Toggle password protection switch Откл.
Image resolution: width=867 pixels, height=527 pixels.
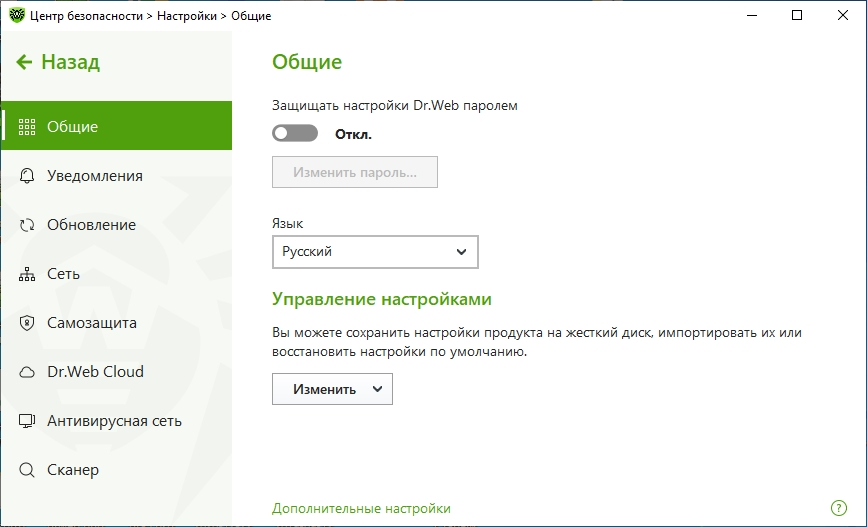pyautogui.click(x=295, y=133)
